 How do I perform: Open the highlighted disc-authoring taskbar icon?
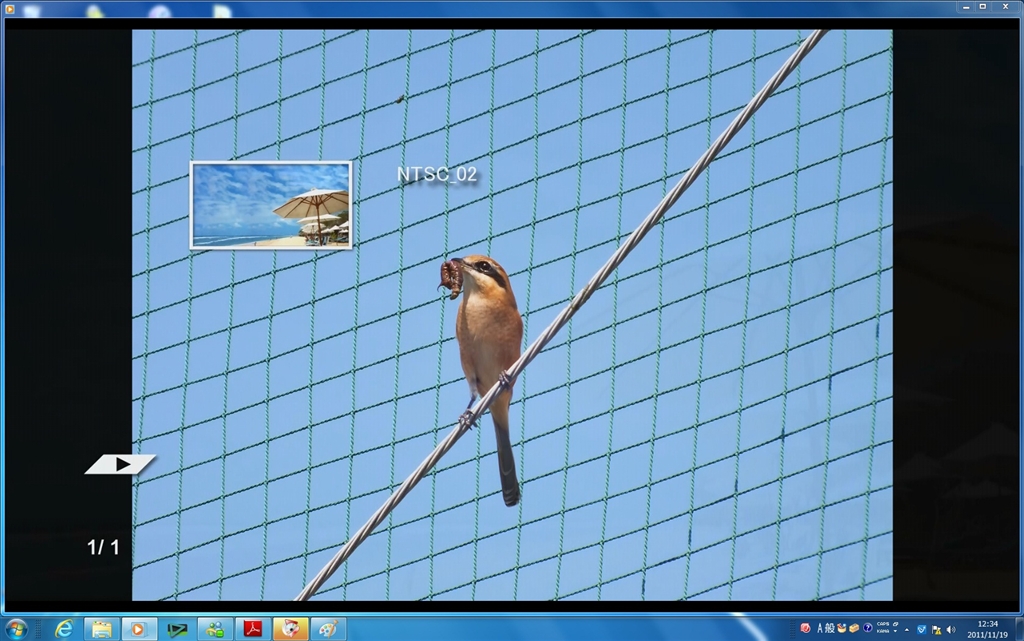tap(290, 629)
